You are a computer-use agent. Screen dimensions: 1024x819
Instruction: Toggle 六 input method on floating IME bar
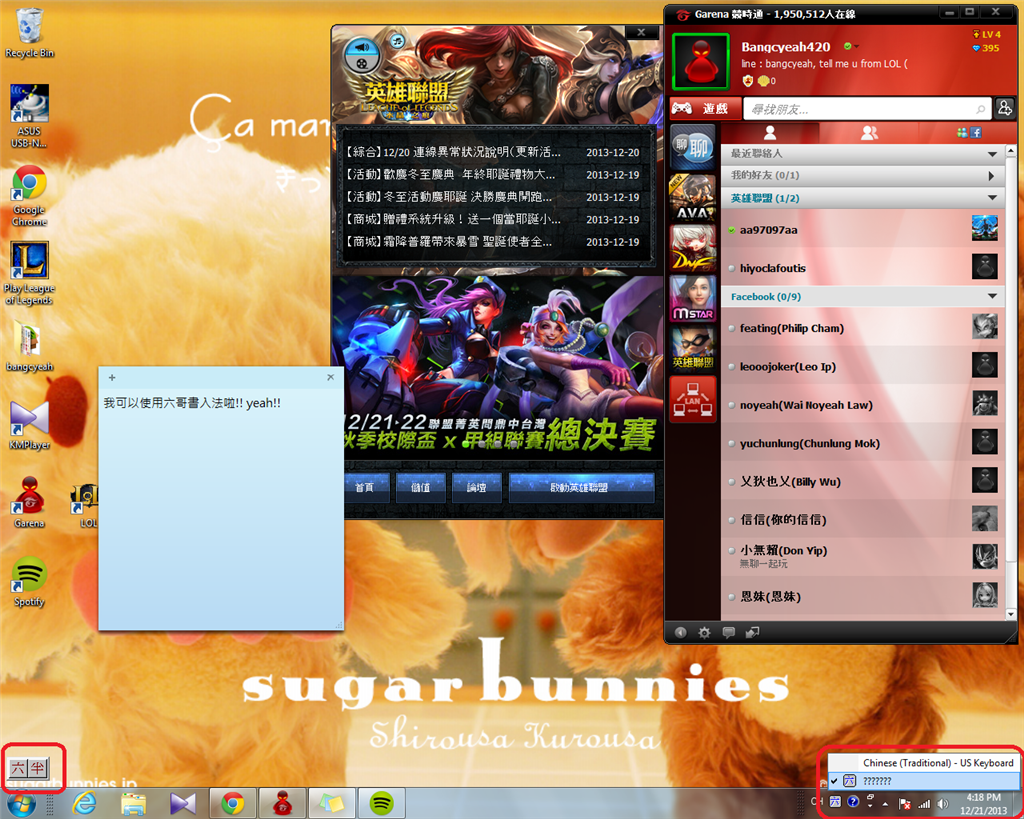point(18,768)
